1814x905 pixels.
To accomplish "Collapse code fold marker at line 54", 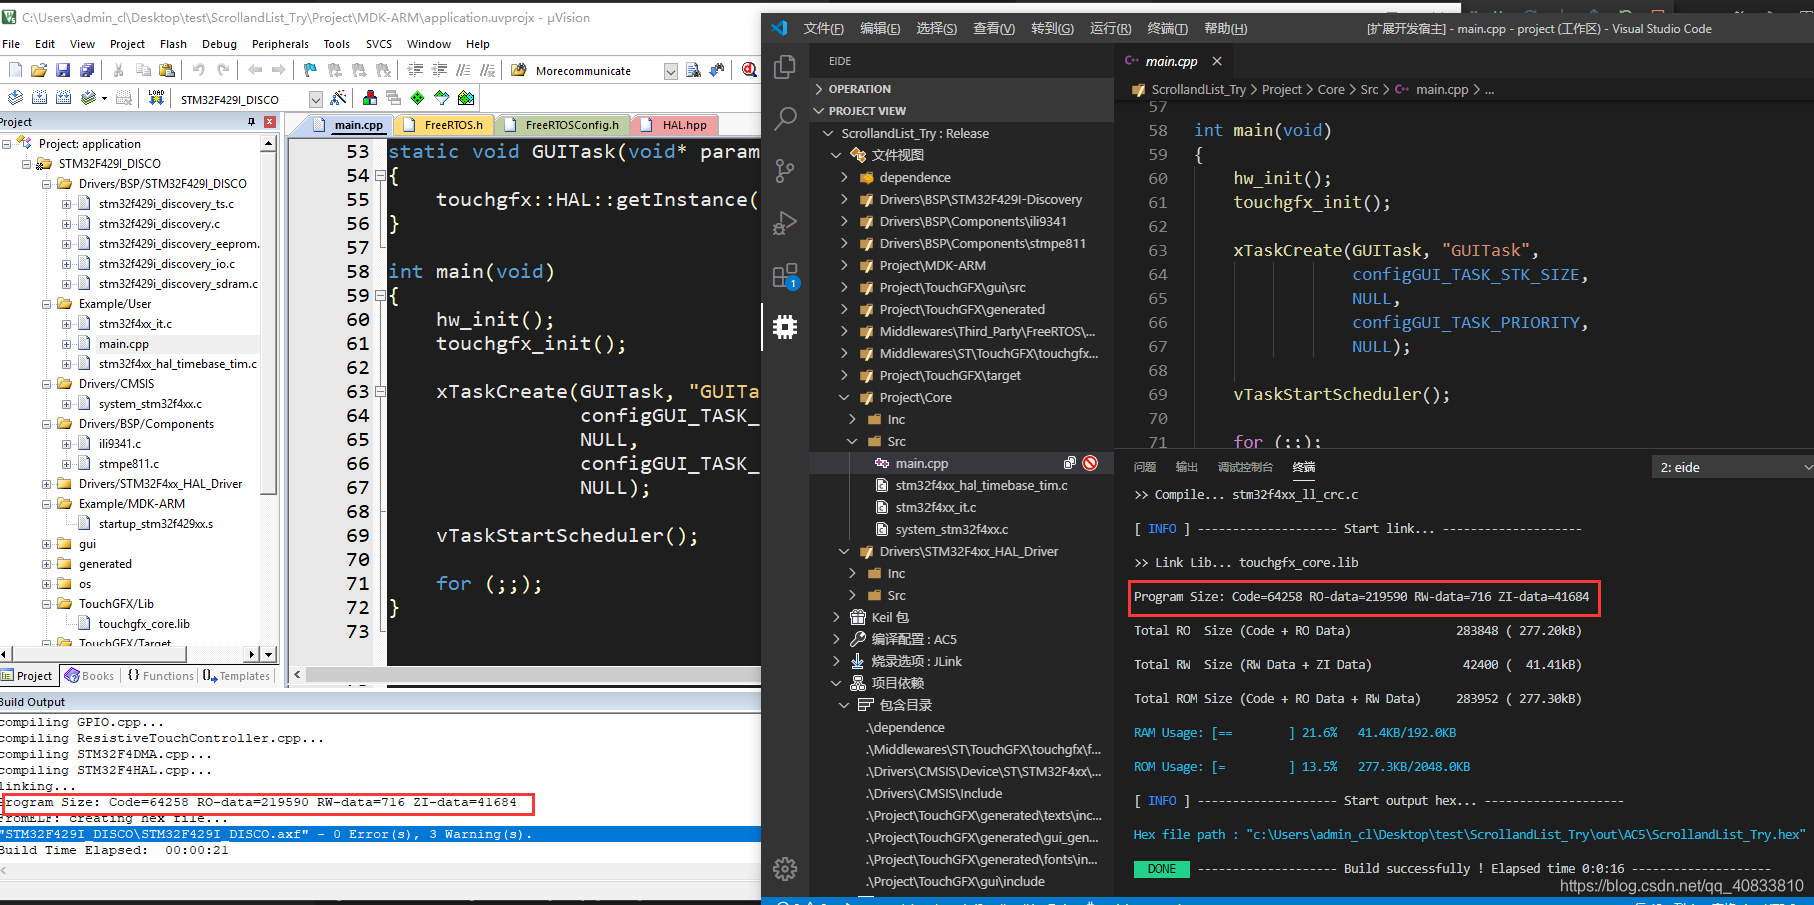I will (380, 176).
